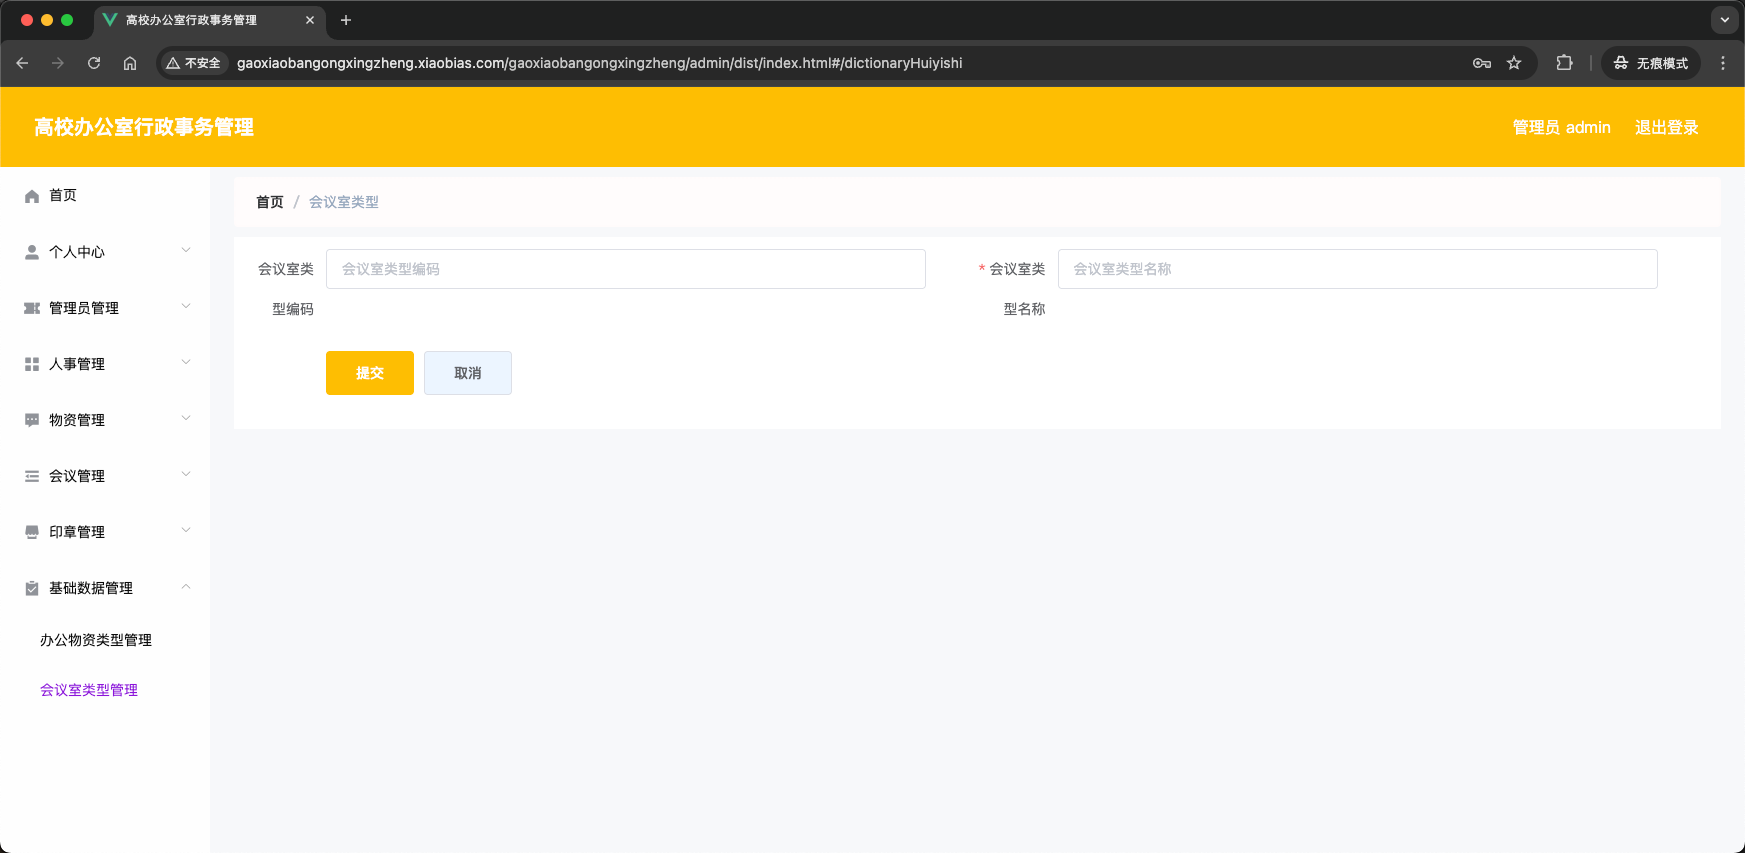Image resolution: width=1745 pixels, height=853 pixels.
Task: Click the stamp icon for 印章管理
Action: [x=32, y=532]
